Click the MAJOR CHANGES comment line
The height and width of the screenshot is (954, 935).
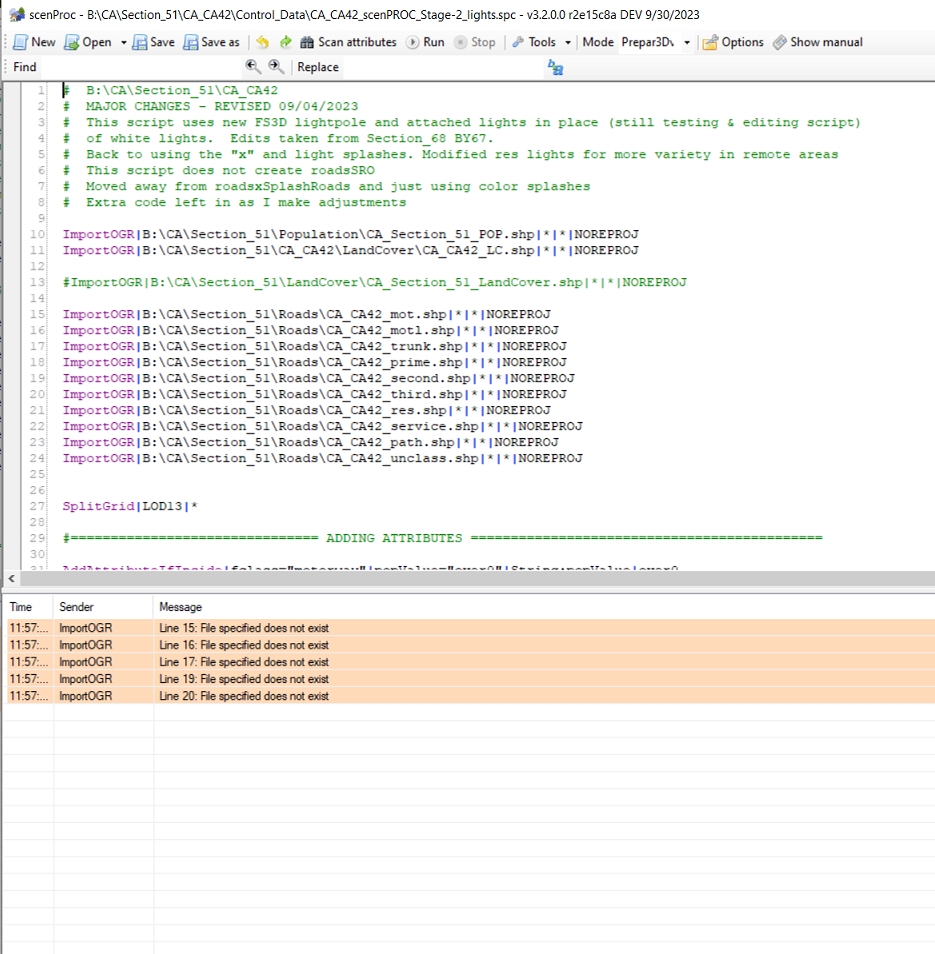tap(210, 106)
